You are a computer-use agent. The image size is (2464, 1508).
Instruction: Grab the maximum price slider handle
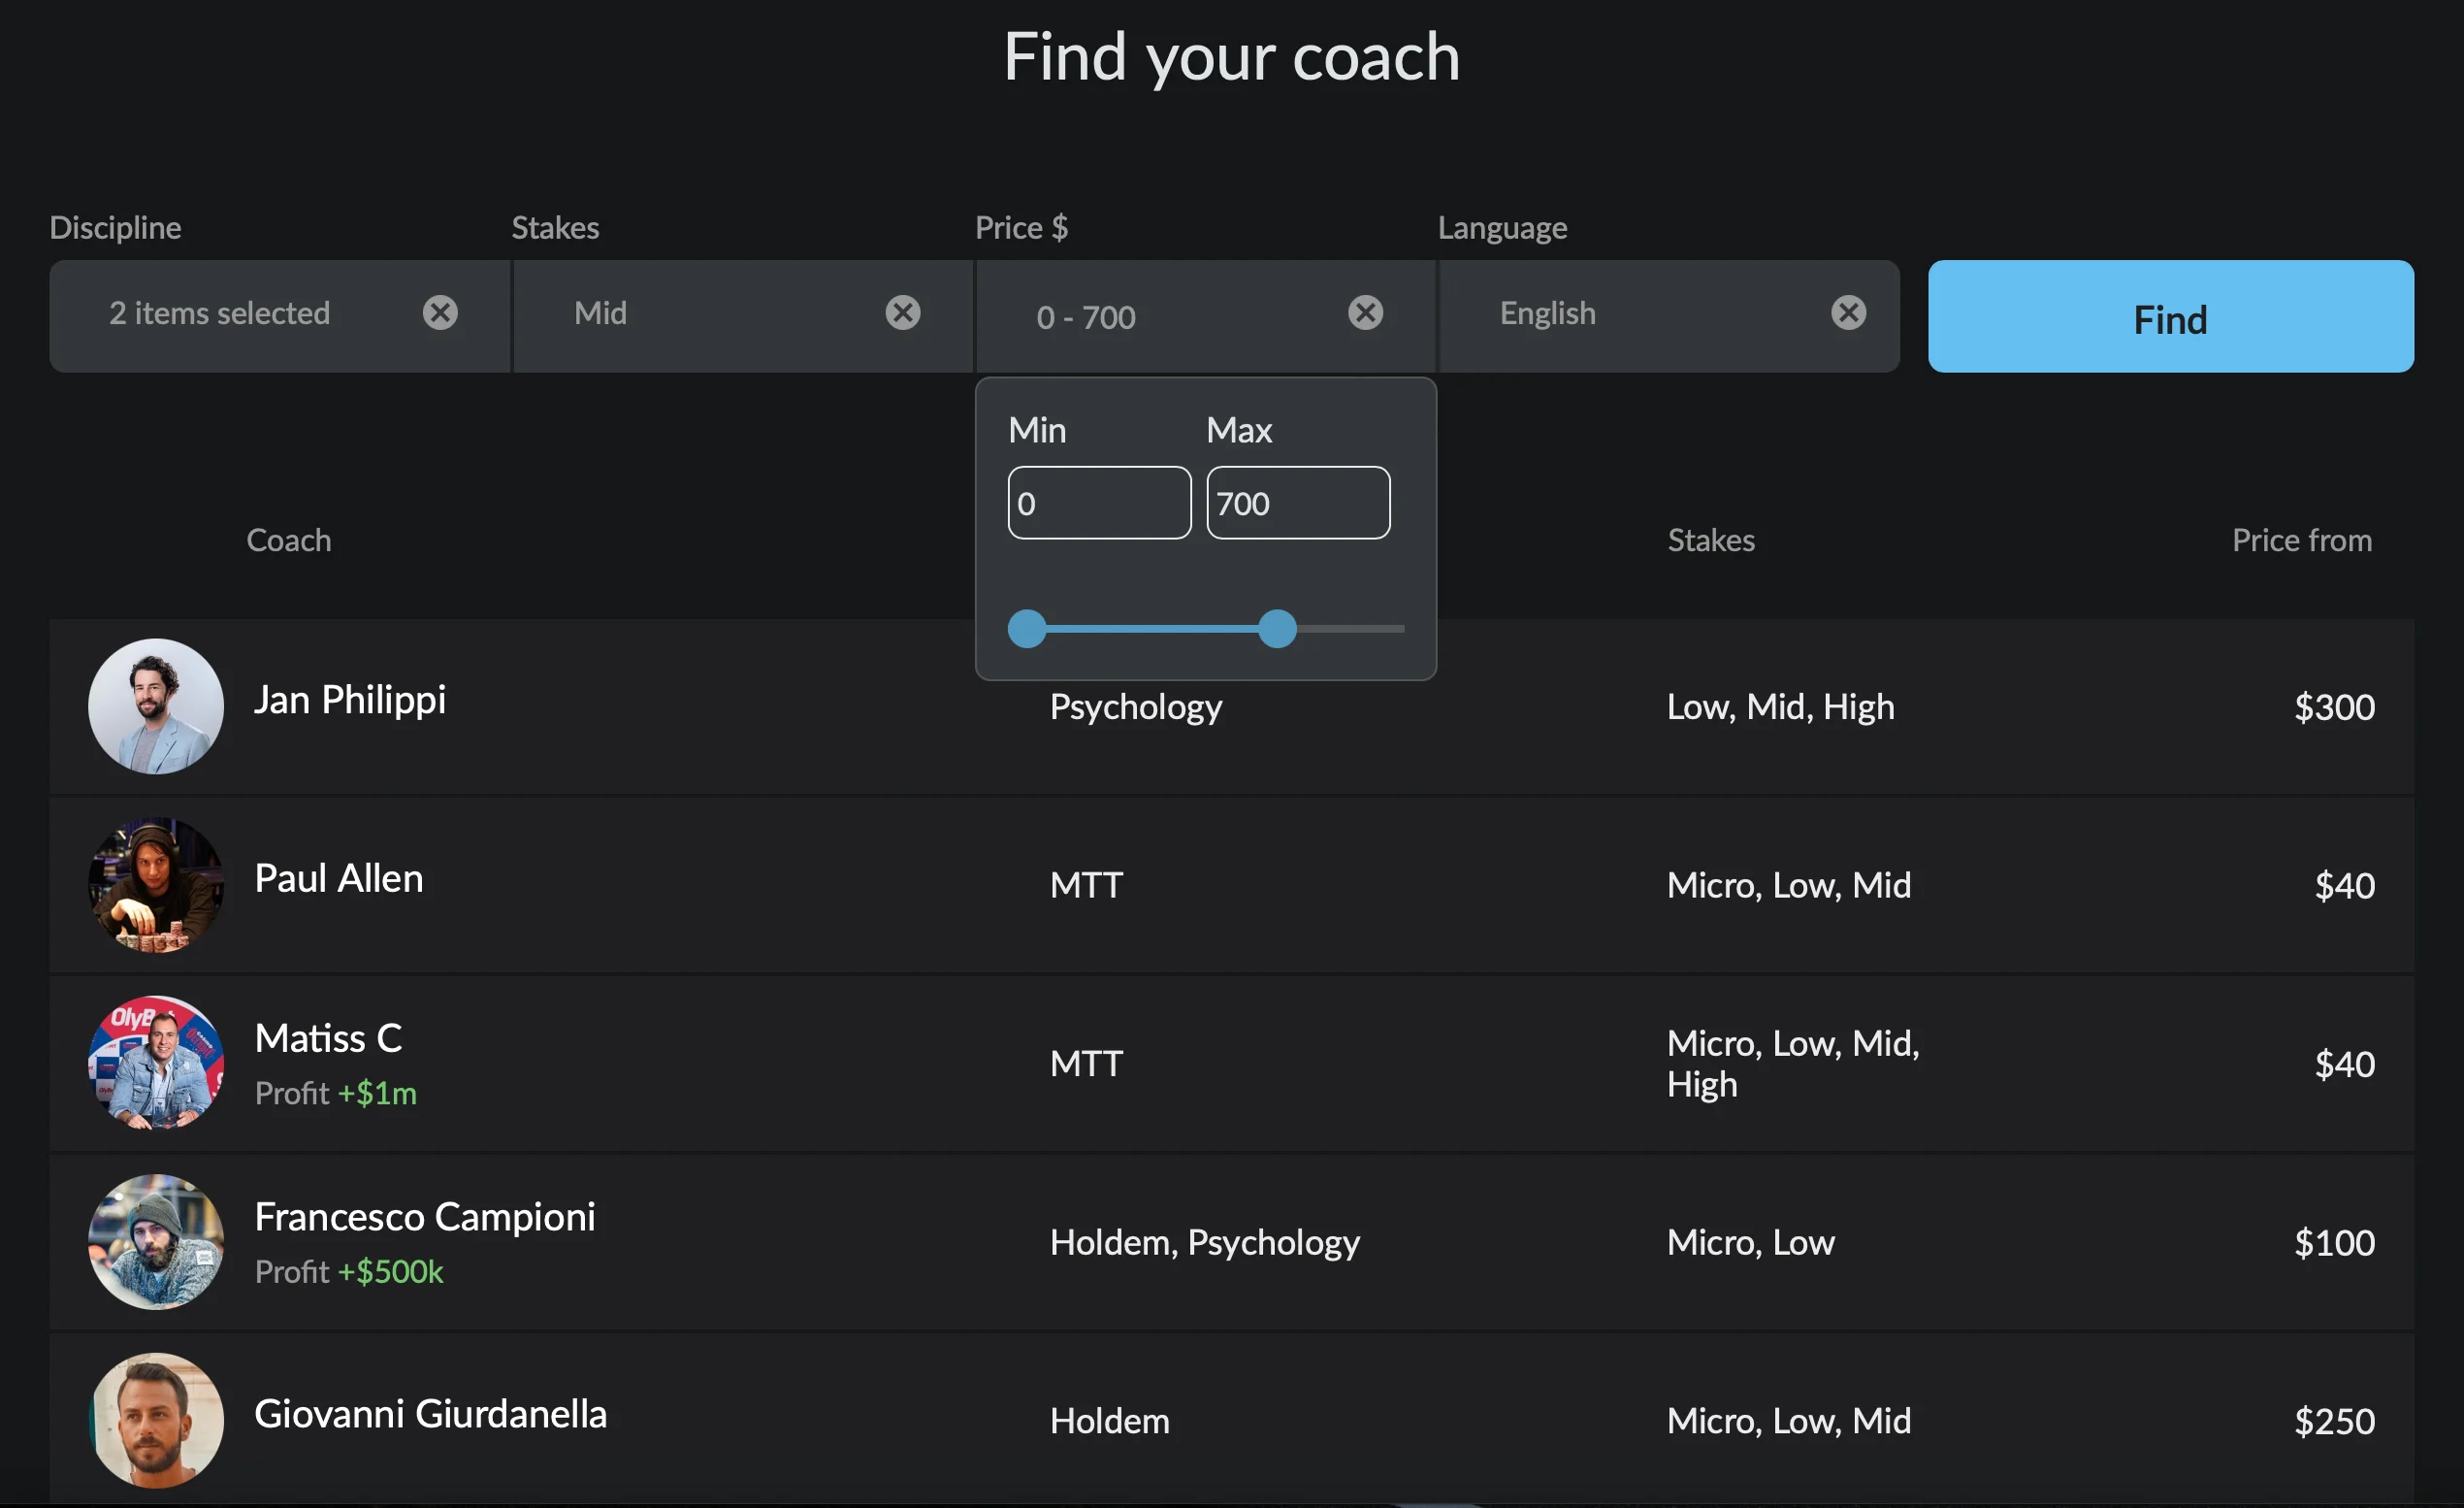click(1277, 629)
